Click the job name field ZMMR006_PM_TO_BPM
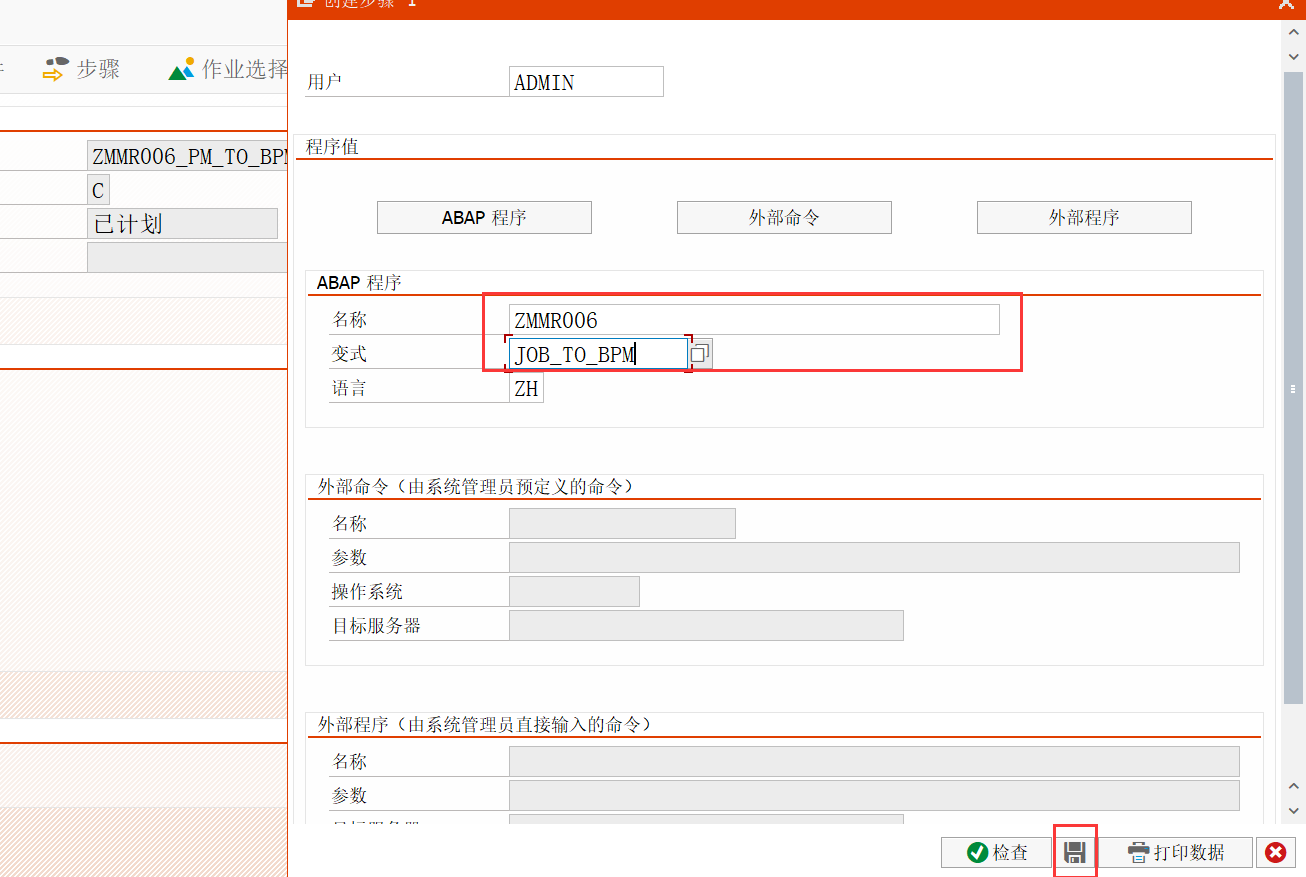 188,156
